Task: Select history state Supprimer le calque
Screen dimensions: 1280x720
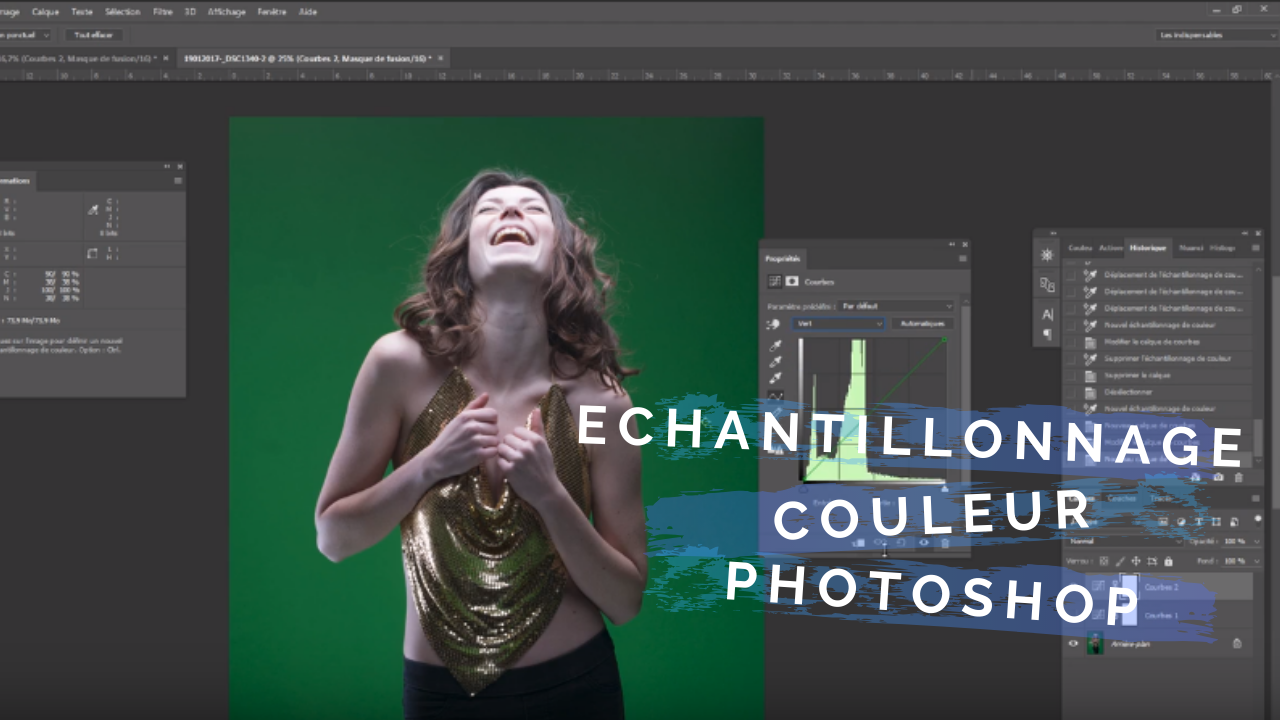Action: [x=1158, y=376]
